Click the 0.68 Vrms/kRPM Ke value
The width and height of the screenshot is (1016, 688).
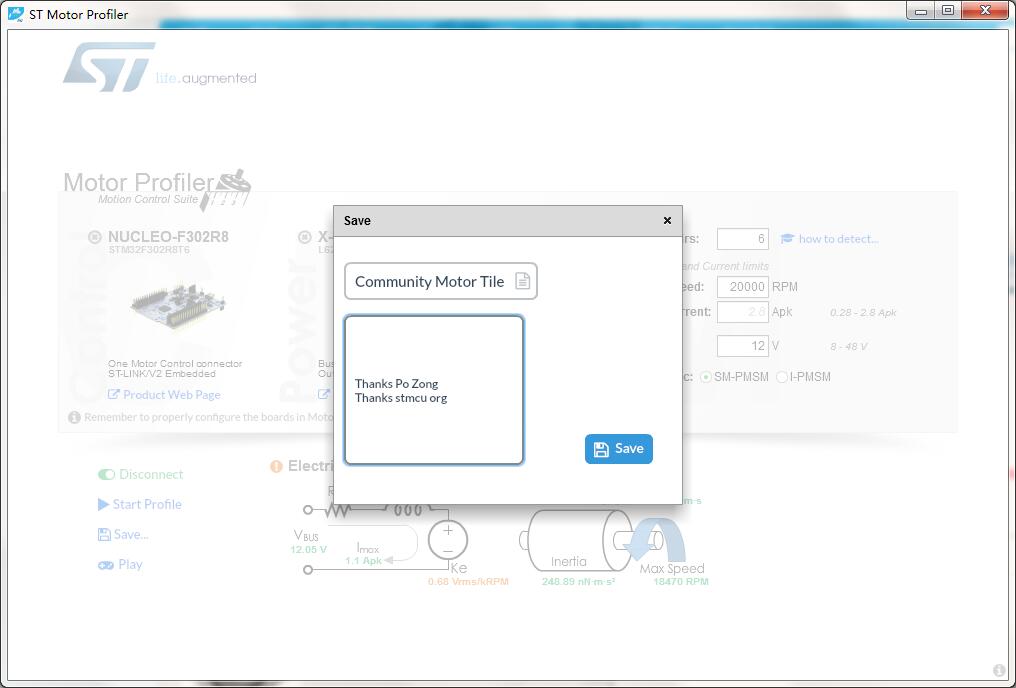468,582
